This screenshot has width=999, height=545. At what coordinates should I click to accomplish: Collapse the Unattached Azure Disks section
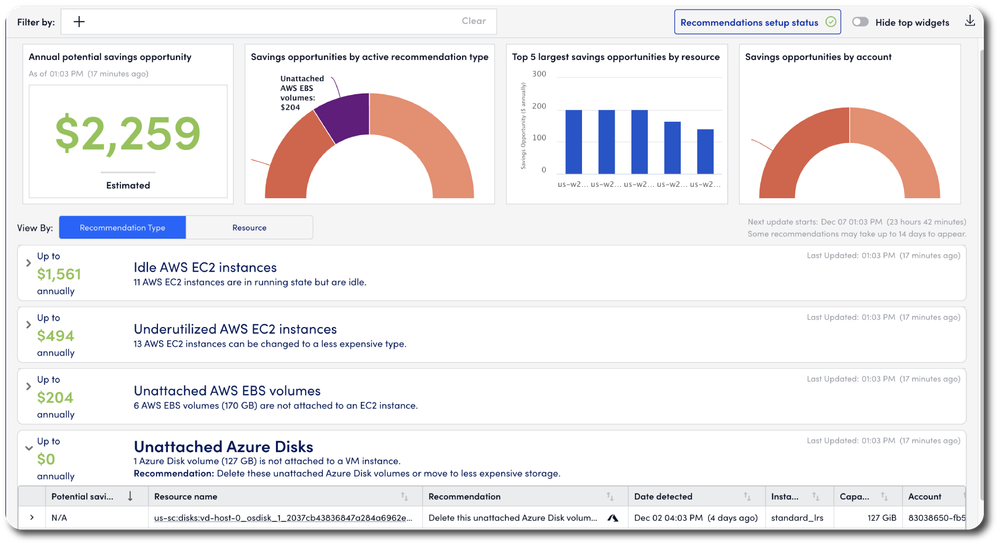coord(28,449)
